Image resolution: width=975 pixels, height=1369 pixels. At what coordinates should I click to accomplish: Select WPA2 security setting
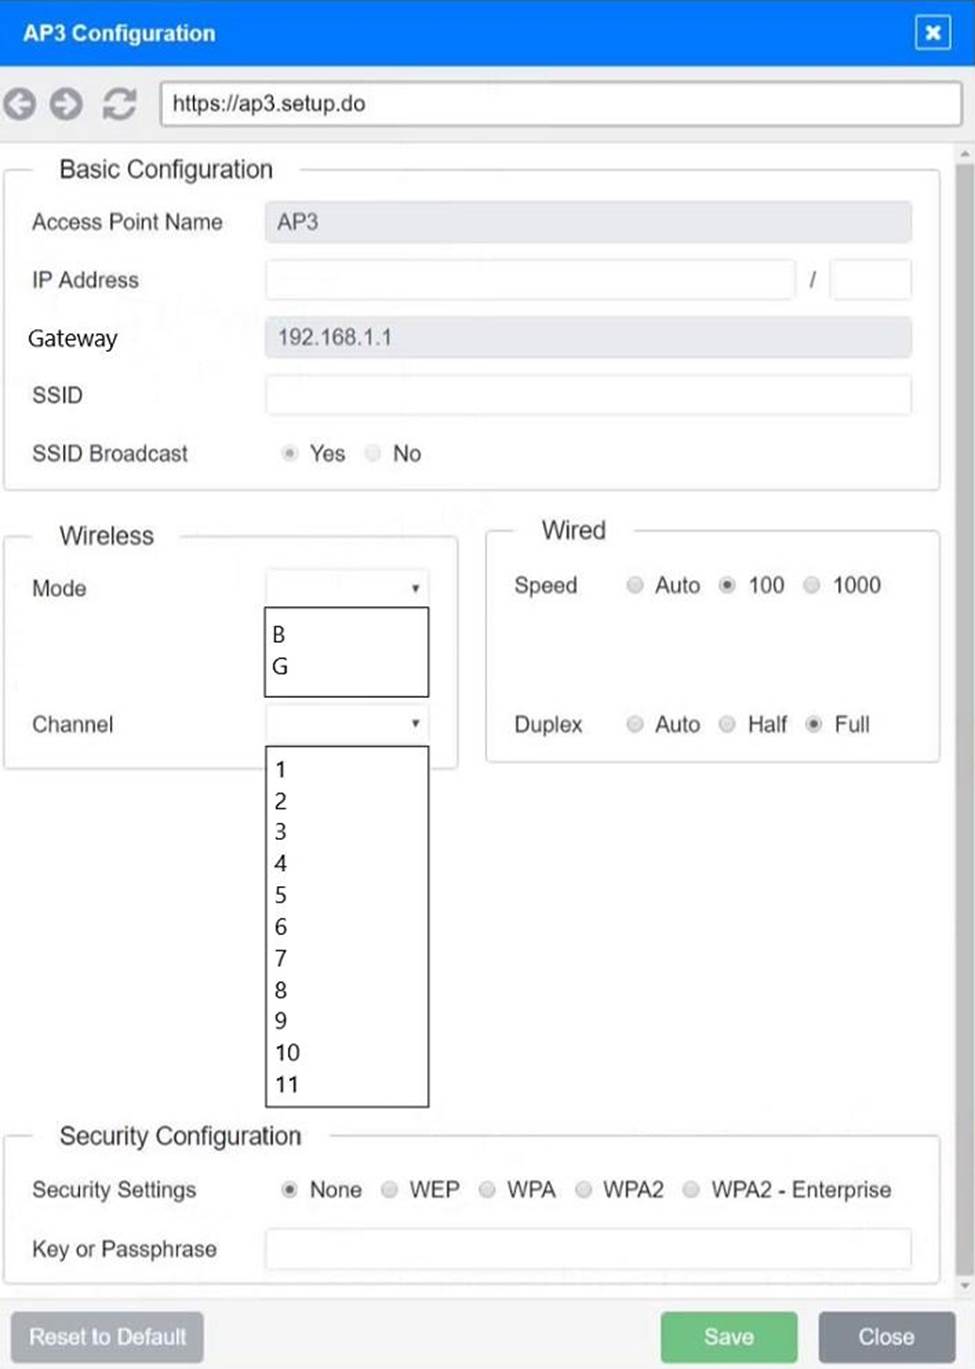pos(582,1189)
